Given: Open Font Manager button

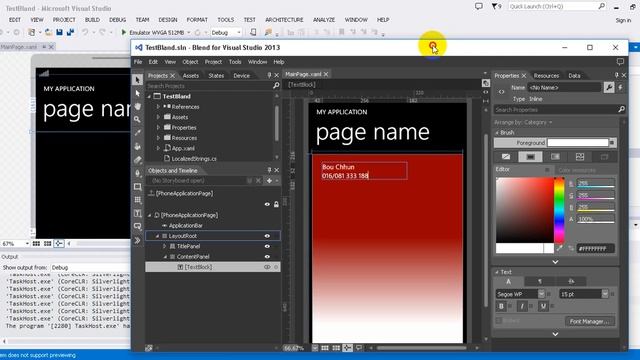Looking at the screenshot, I should [589, 321].
